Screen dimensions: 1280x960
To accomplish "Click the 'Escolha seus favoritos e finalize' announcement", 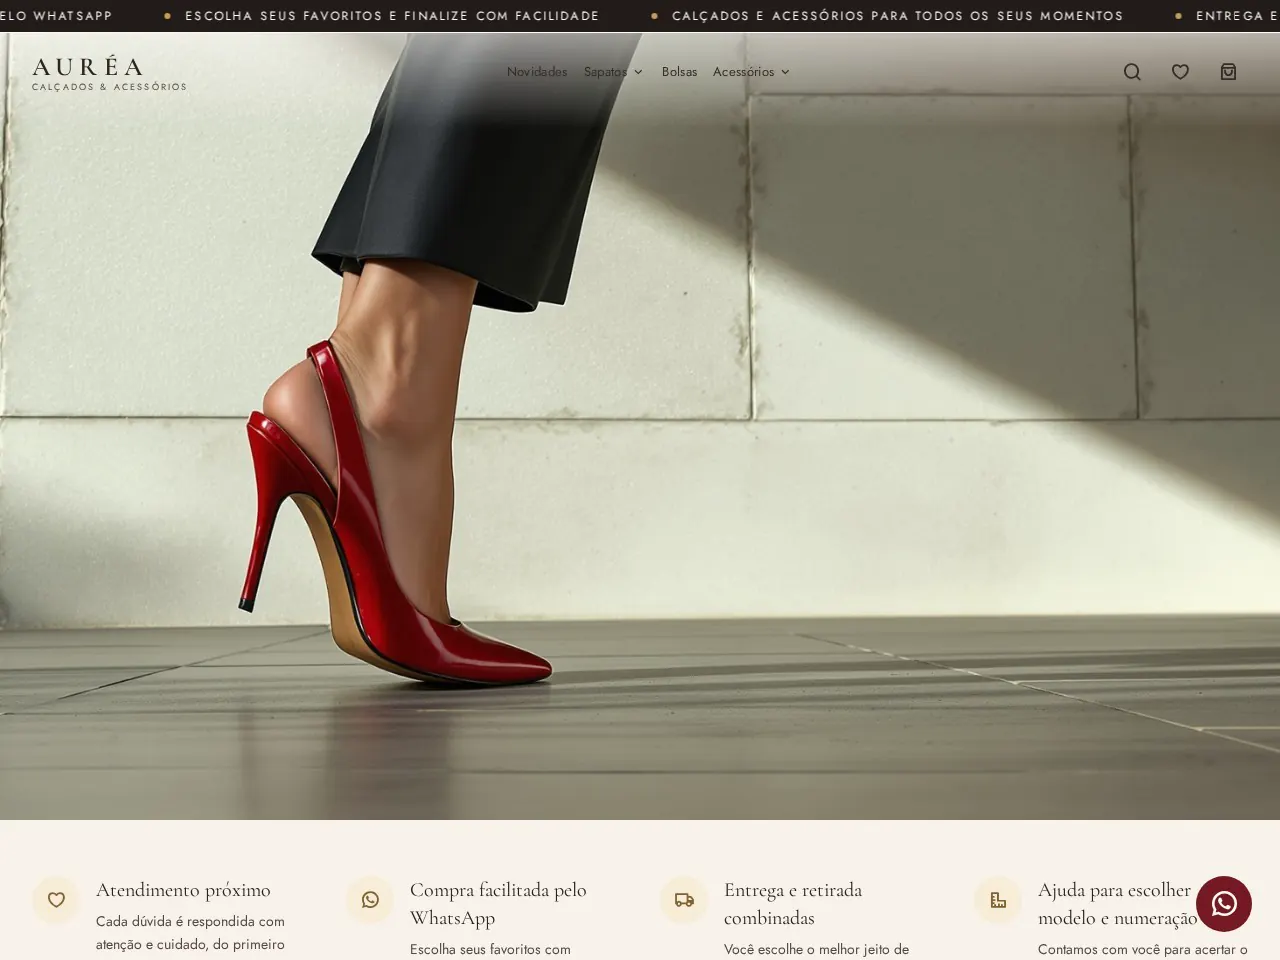I will 392,16.
